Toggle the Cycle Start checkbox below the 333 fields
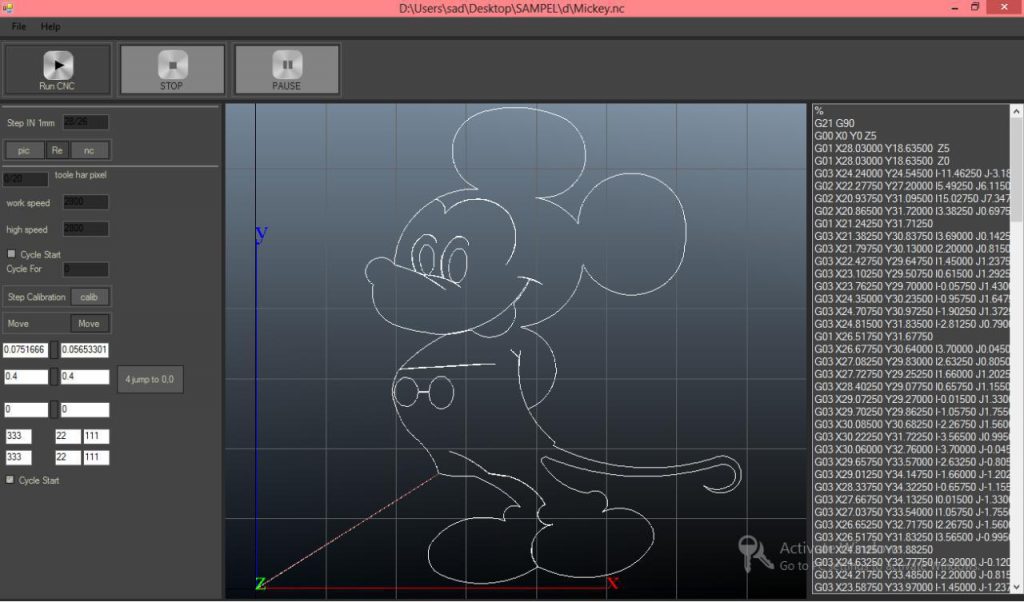The width and height of the screenshot is (1024, 602). tap(10, 480)
